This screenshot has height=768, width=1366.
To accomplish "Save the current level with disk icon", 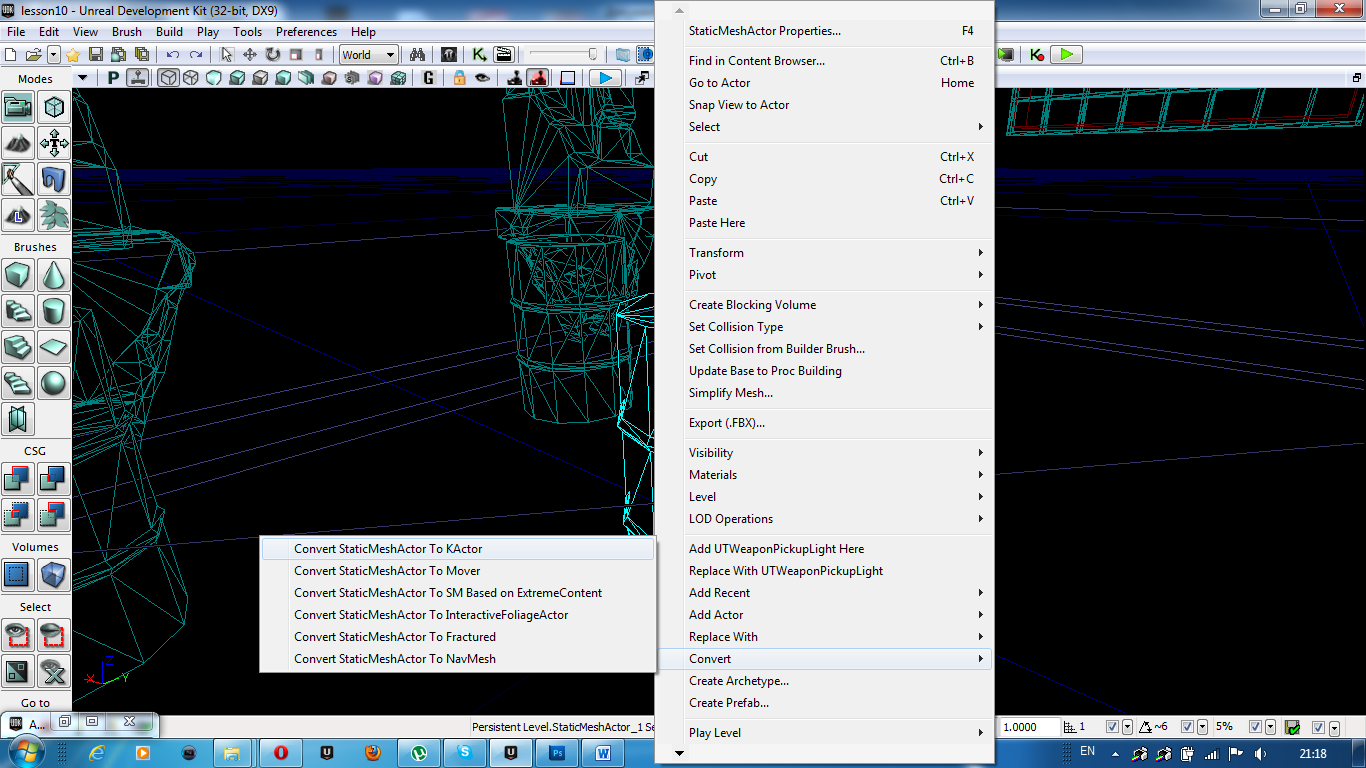I will click(96, 54).
